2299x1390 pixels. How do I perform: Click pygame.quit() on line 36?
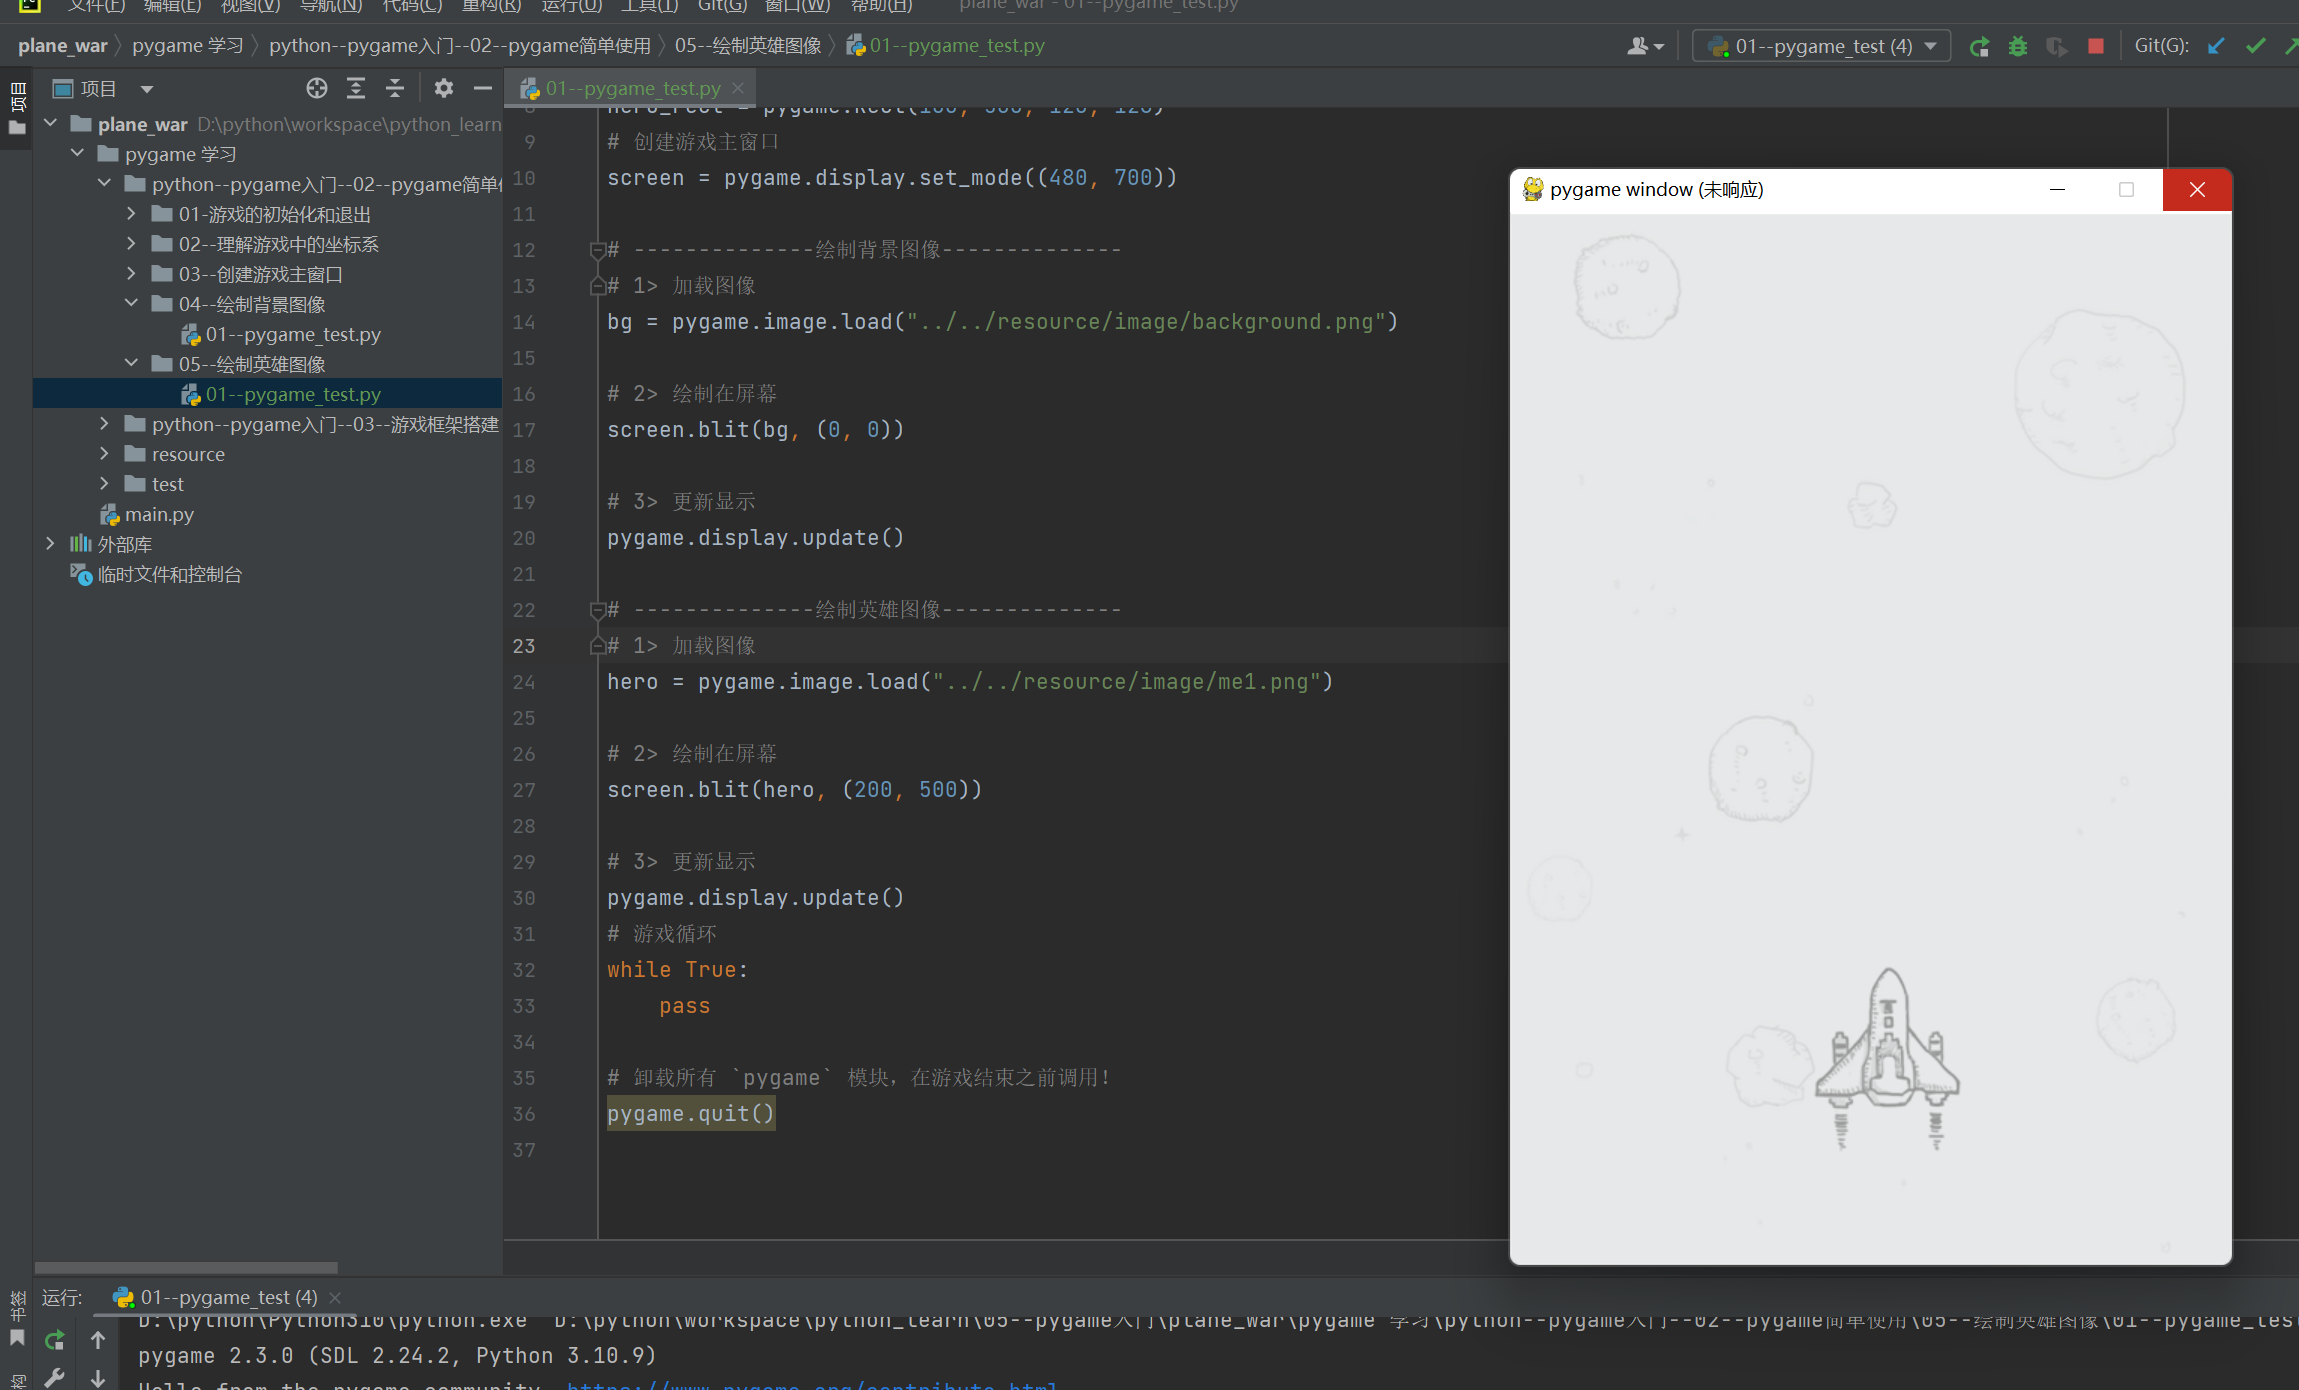click(691, 1113)
